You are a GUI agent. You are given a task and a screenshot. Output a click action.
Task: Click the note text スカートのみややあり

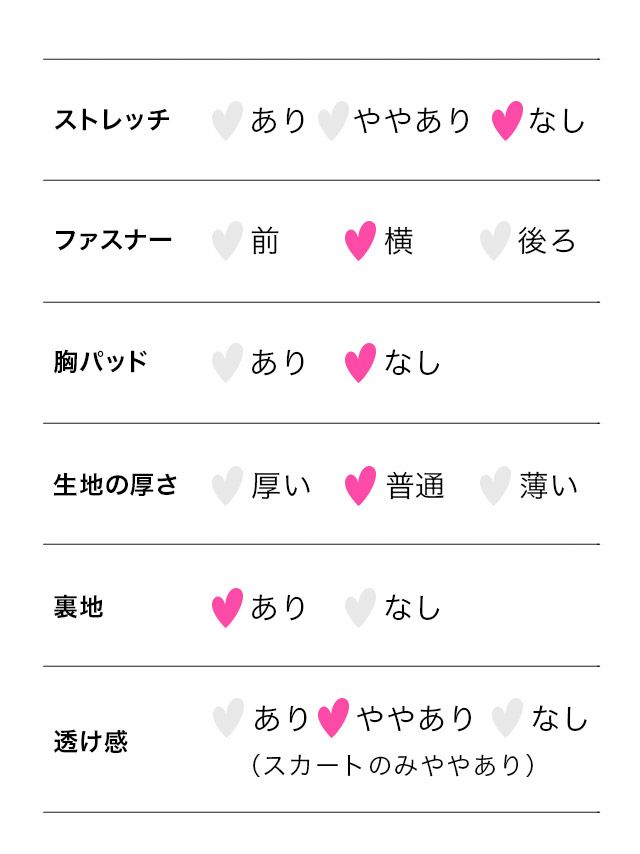point(393,766)
